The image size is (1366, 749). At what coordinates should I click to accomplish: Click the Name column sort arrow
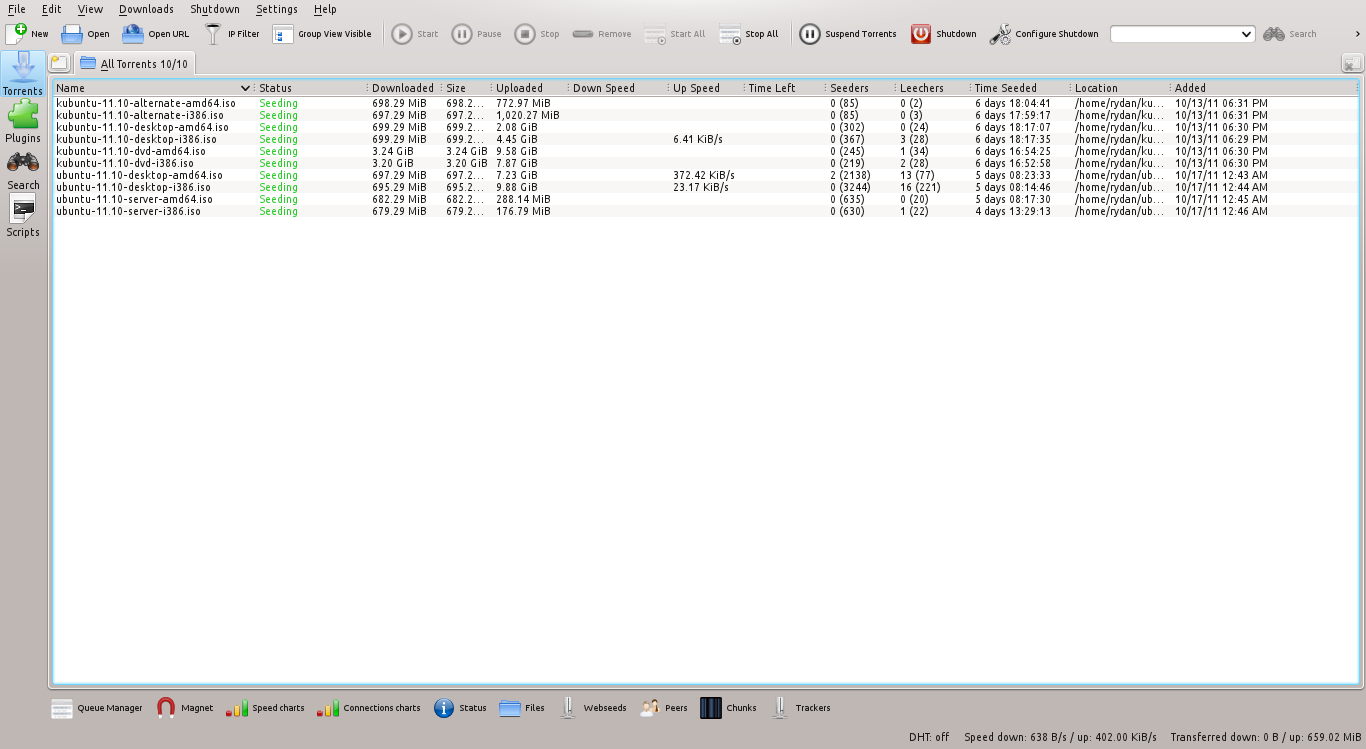[x=245, y=88]
